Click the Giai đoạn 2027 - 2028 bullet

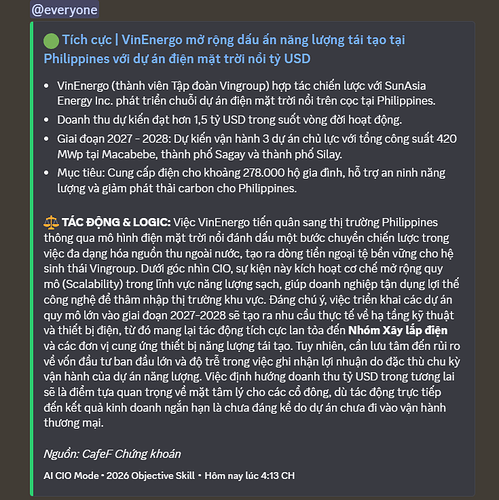(x=257, y=146)
